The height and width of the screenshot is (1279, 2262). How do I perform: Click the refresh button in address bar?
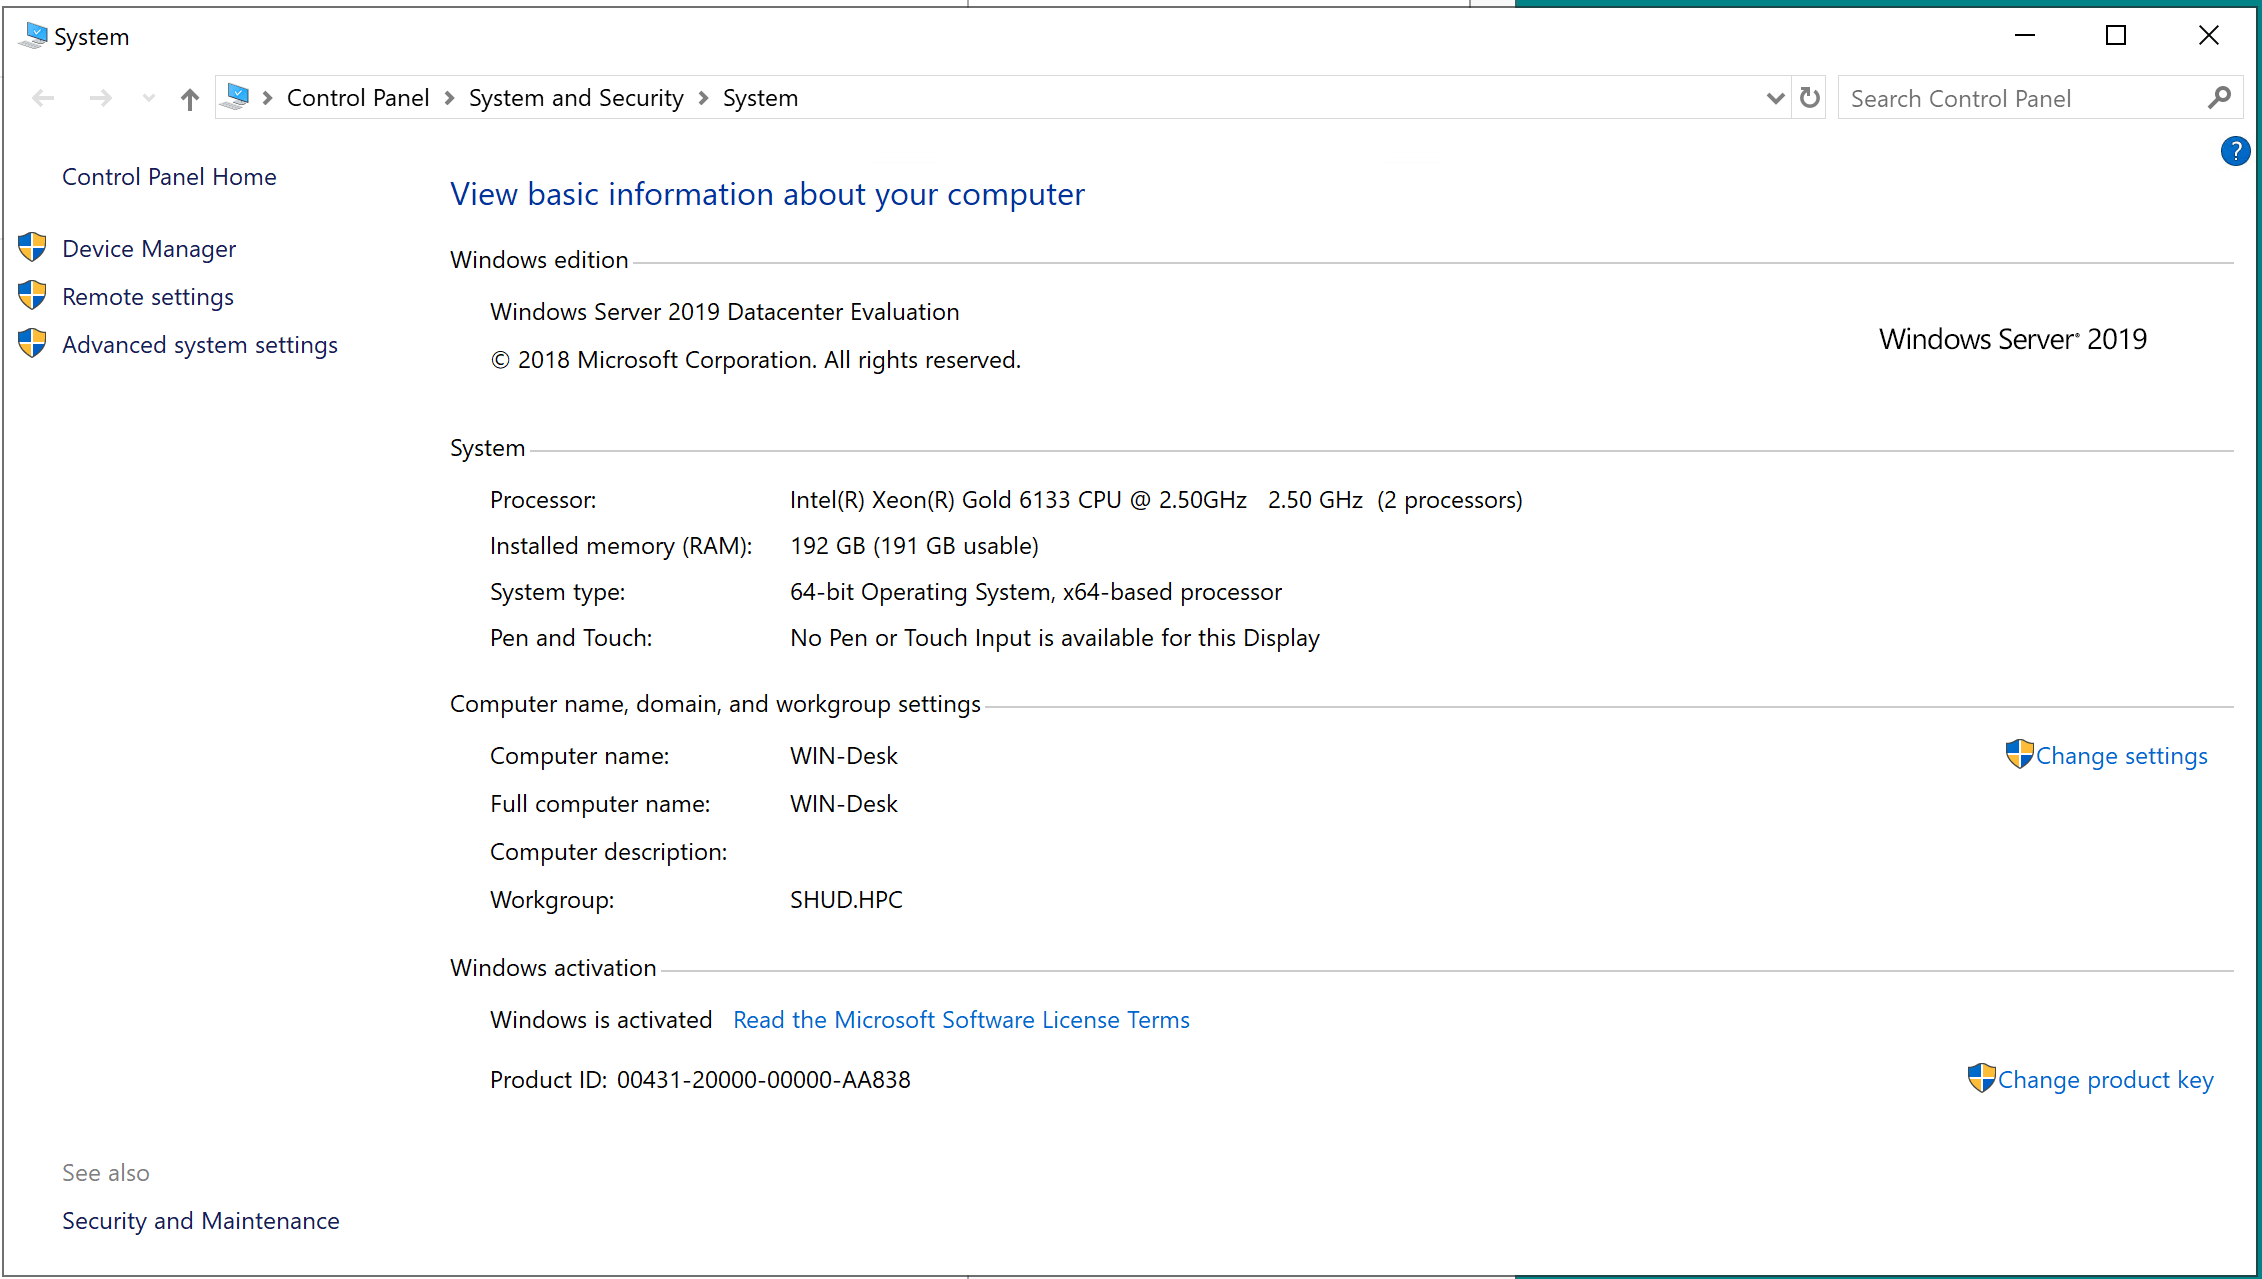click(1807, 96)
